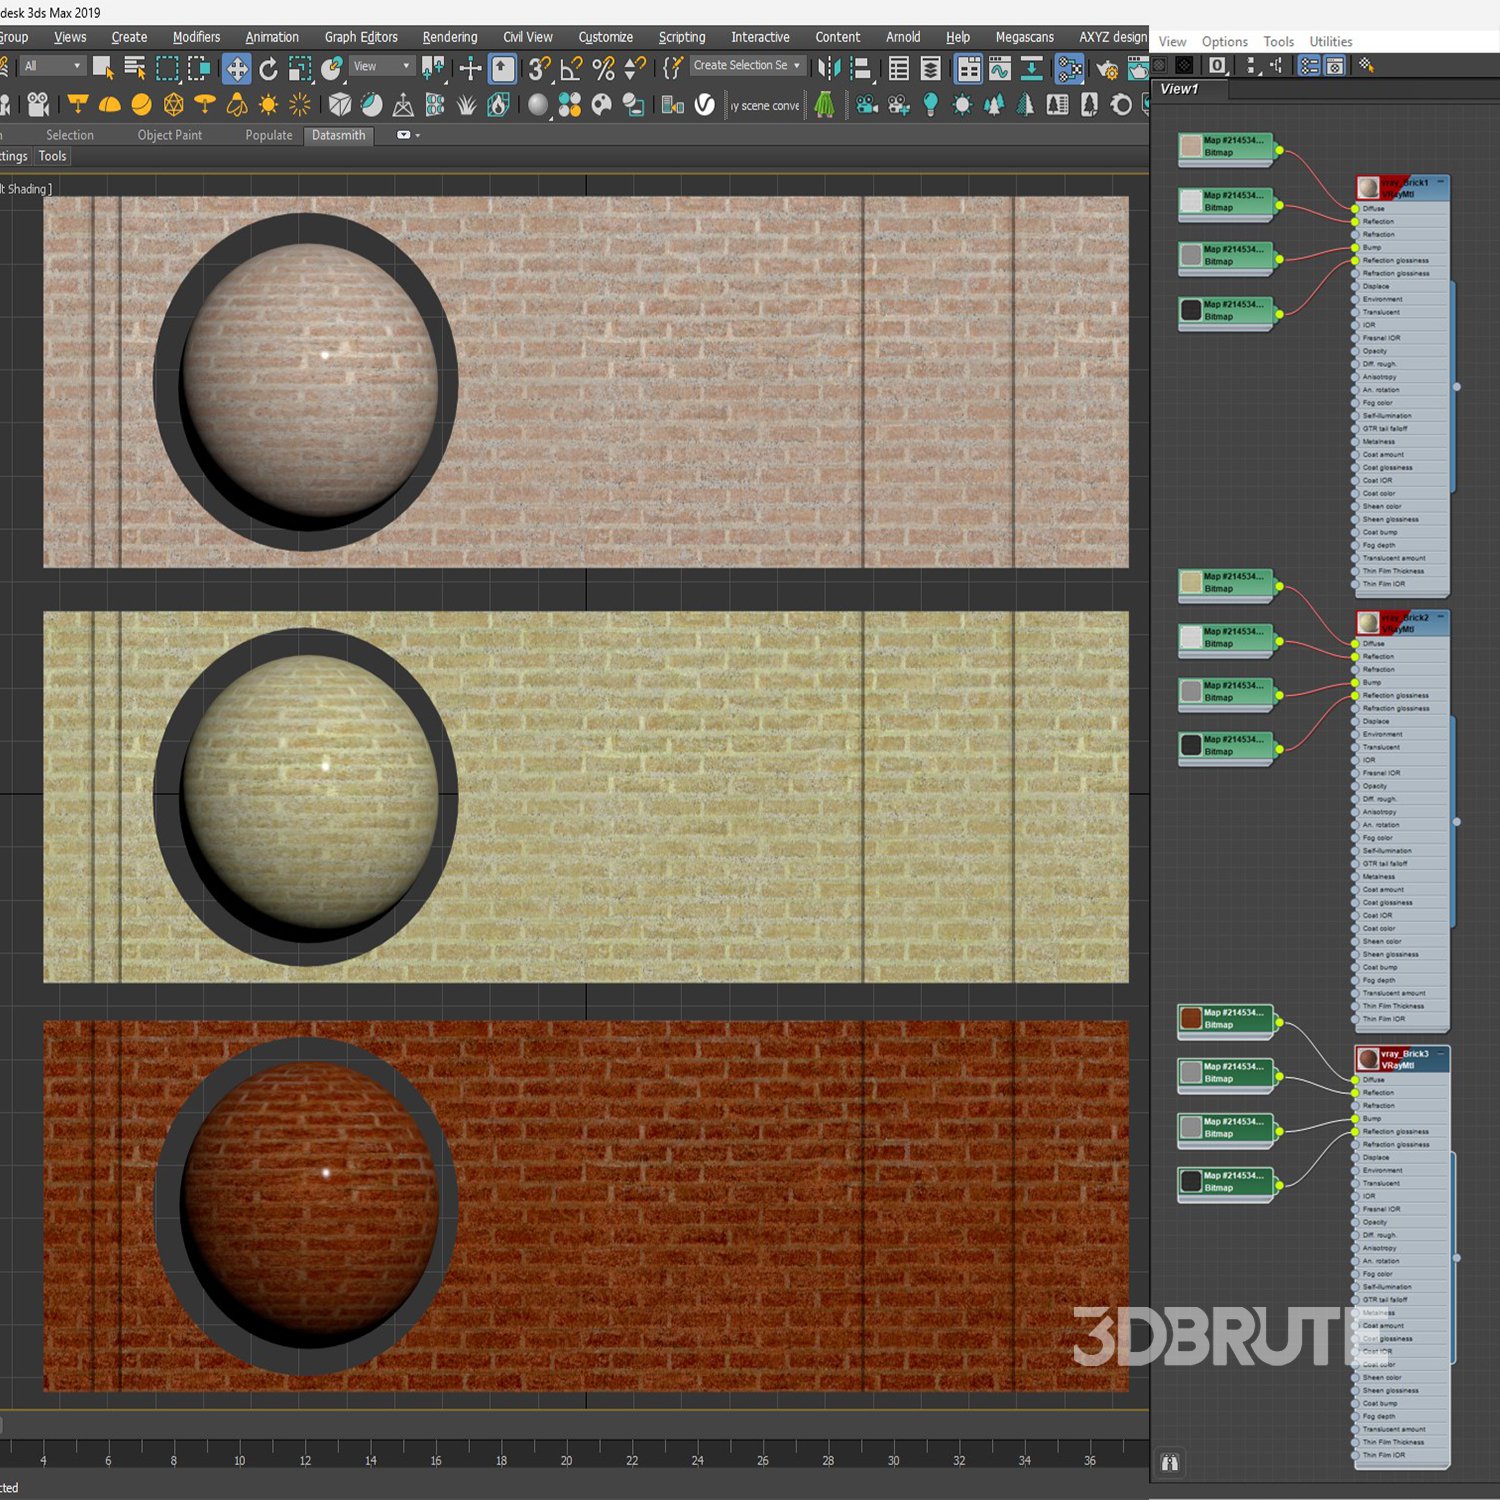Toggle the 3D Snaps button
1500x1500 pixels.
(539, 68)
